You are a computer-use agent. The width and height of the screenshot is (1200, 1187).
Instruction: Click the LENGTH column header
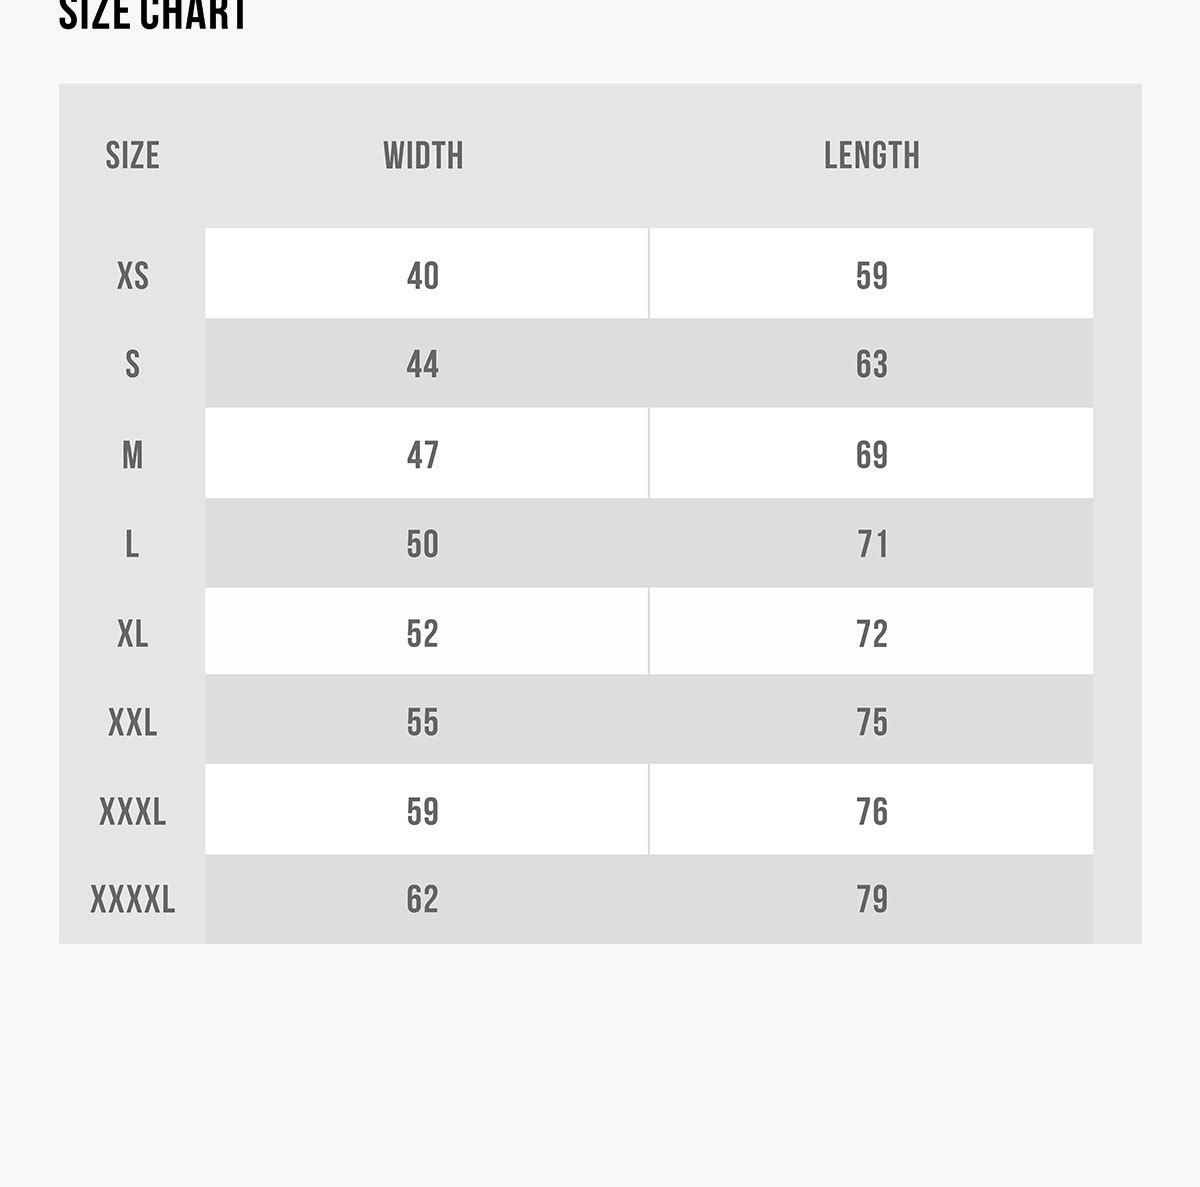click(871, 155)
